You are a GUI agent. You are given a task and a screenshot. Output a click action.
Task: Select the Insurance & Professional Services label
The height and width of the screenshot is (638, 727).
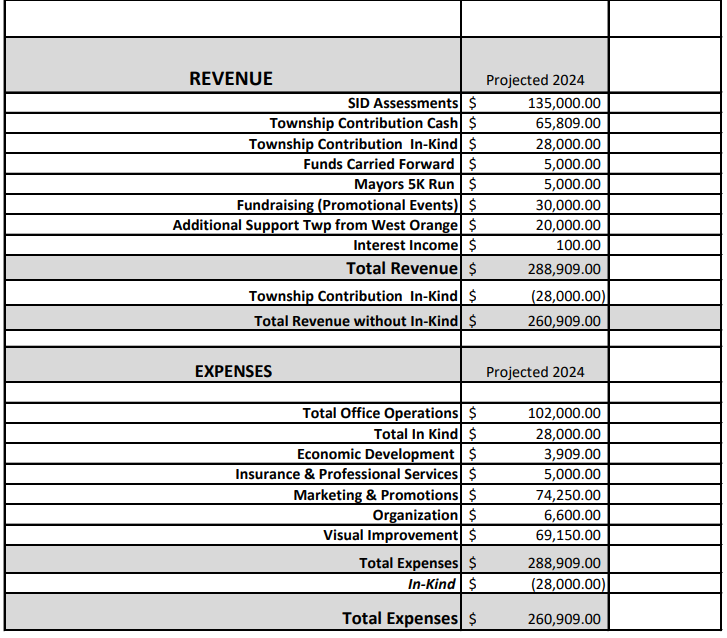click(346, 474)
